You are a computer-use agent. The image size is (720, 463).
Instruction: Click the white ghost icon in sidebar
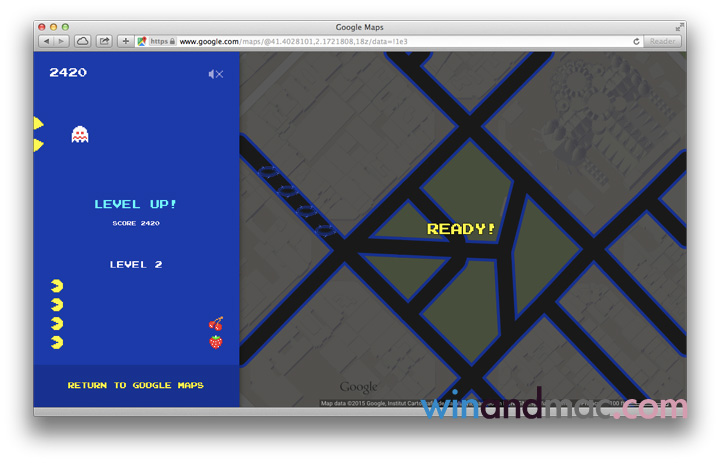pos(80,135)
